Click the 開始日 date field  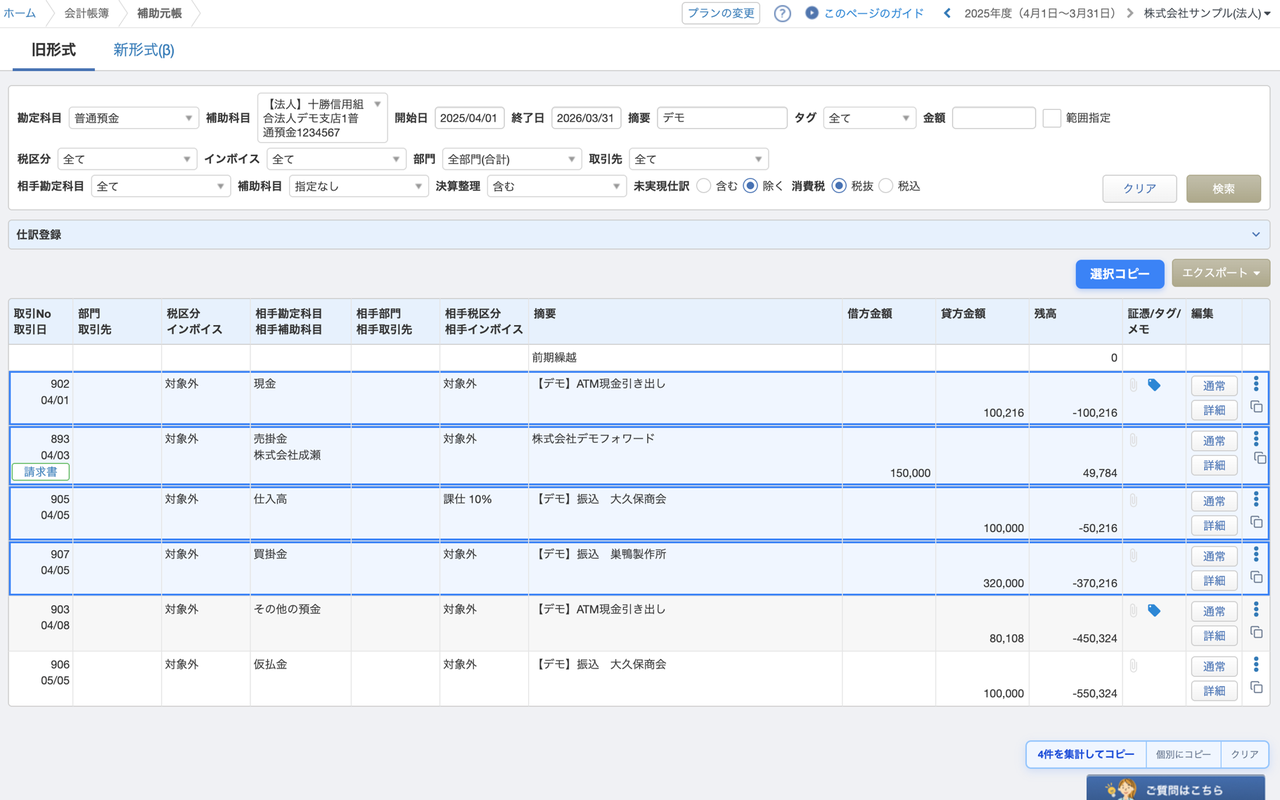(x=469, y=118)
